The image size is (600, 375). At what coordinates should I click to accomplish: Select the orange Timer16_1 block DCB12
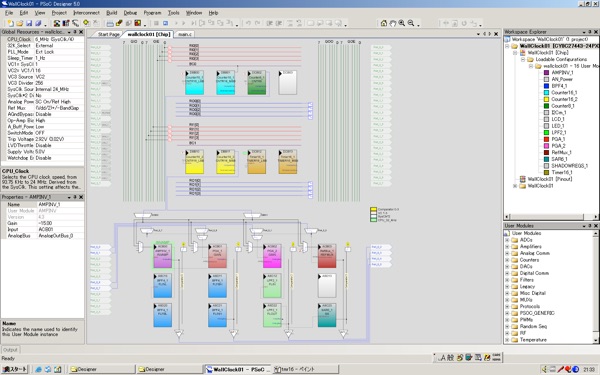pyautogui.click(x=256, y=162)
